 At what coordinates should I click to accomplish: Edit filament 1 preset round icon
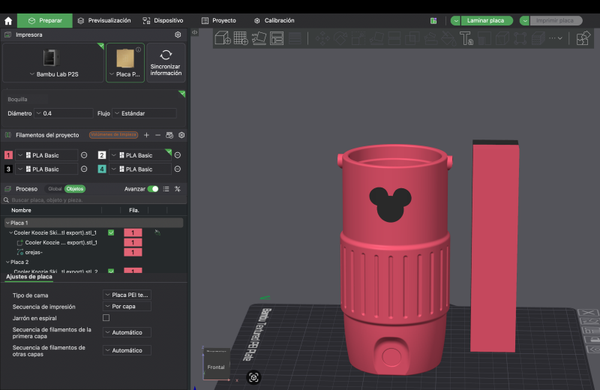(x=84, y=155)
